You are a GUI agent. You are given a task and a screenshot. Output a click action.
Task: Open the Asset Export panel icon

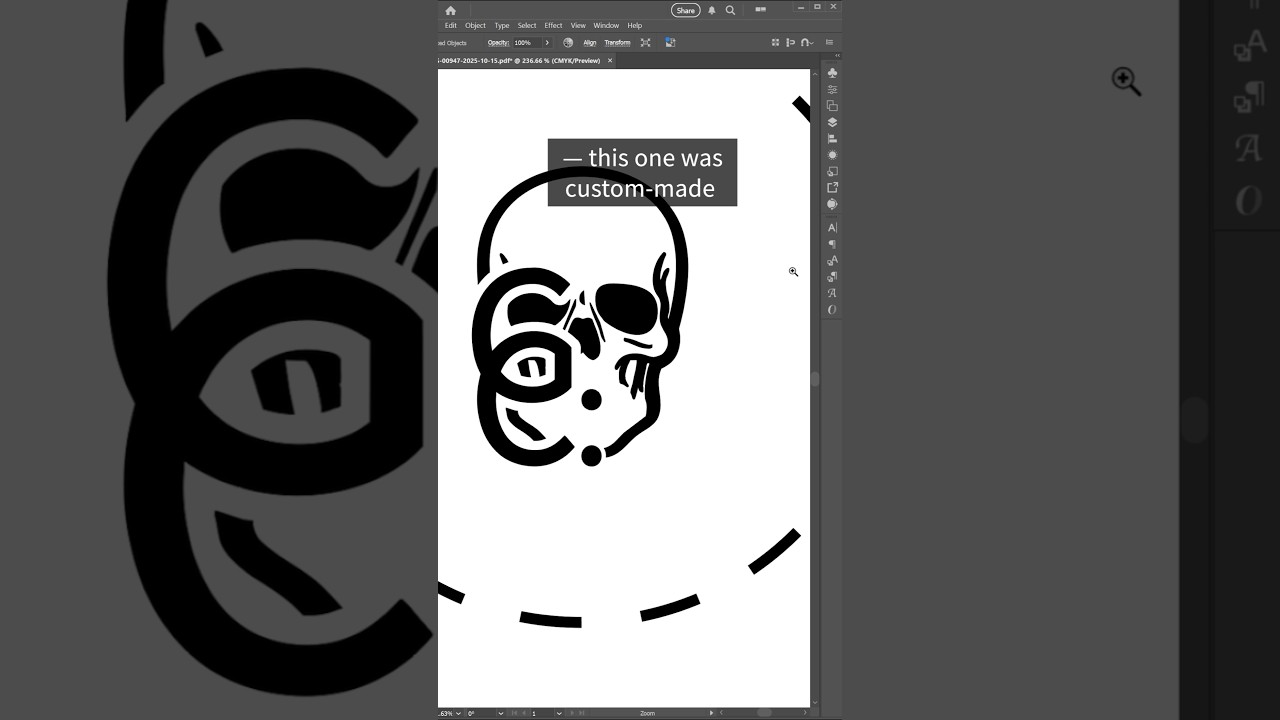[x=832, y=187]
